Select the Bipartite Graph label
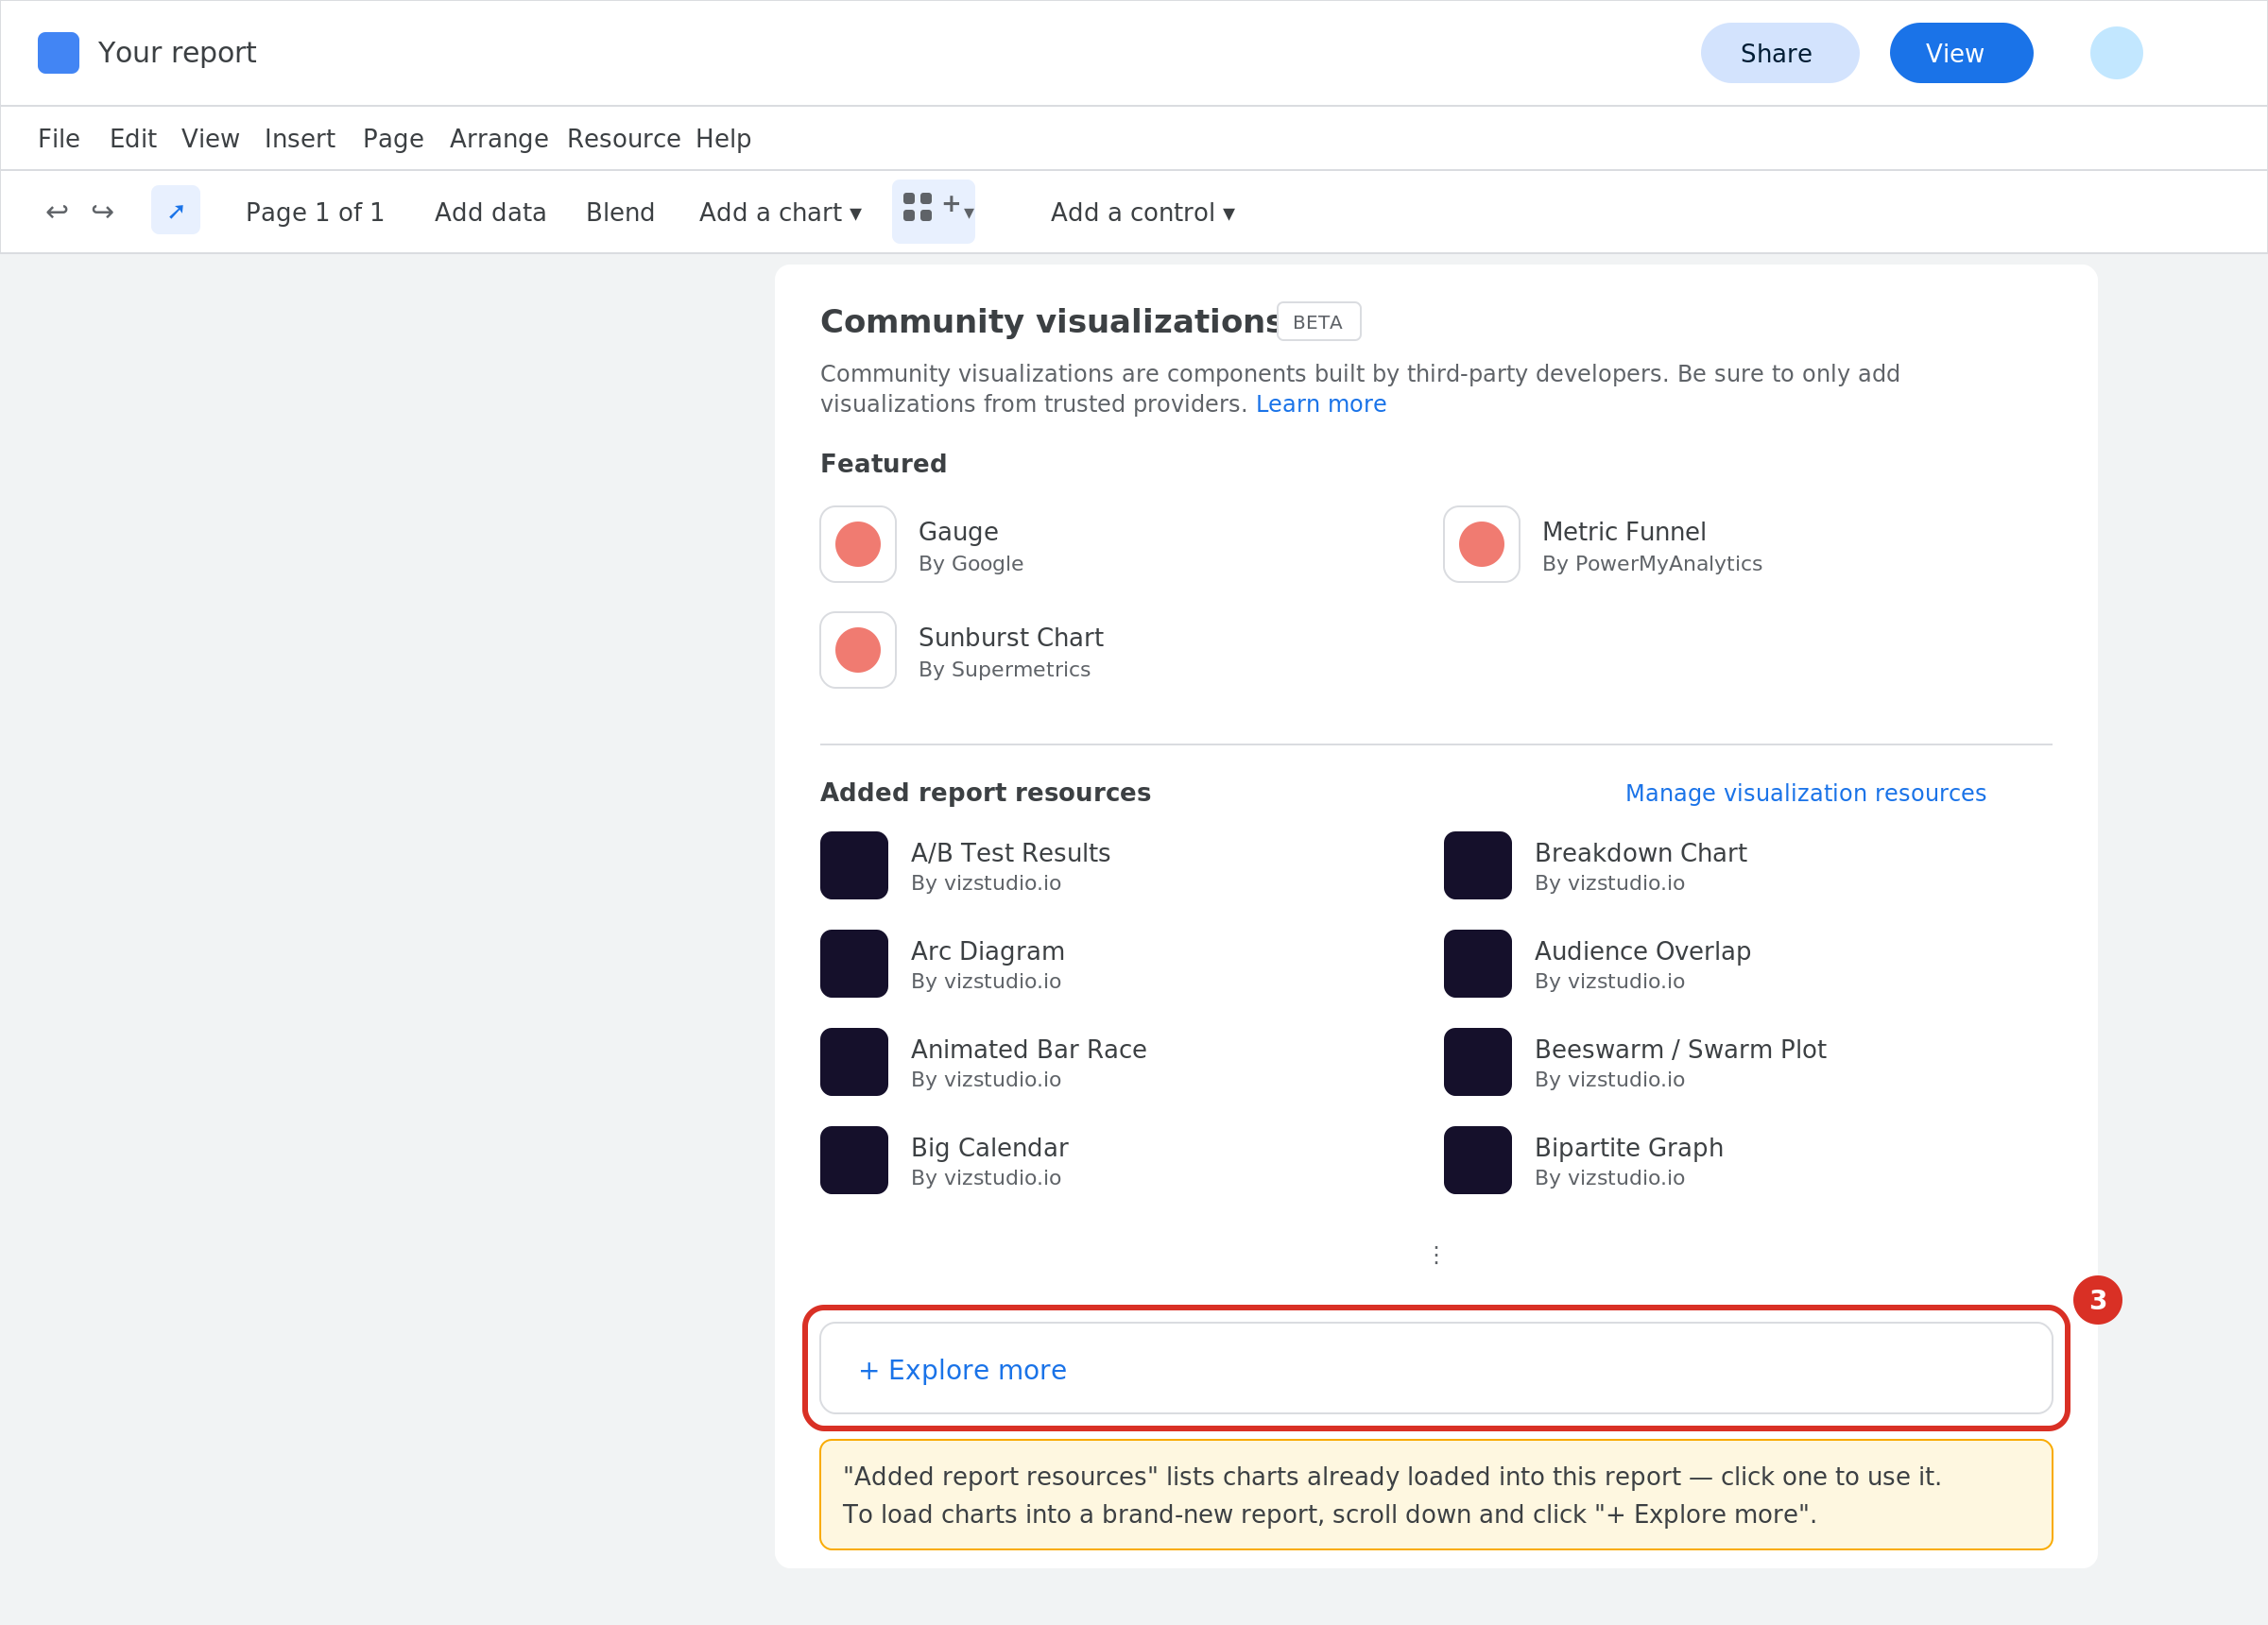The image size is (2268, 1625). point(1628,1147)
